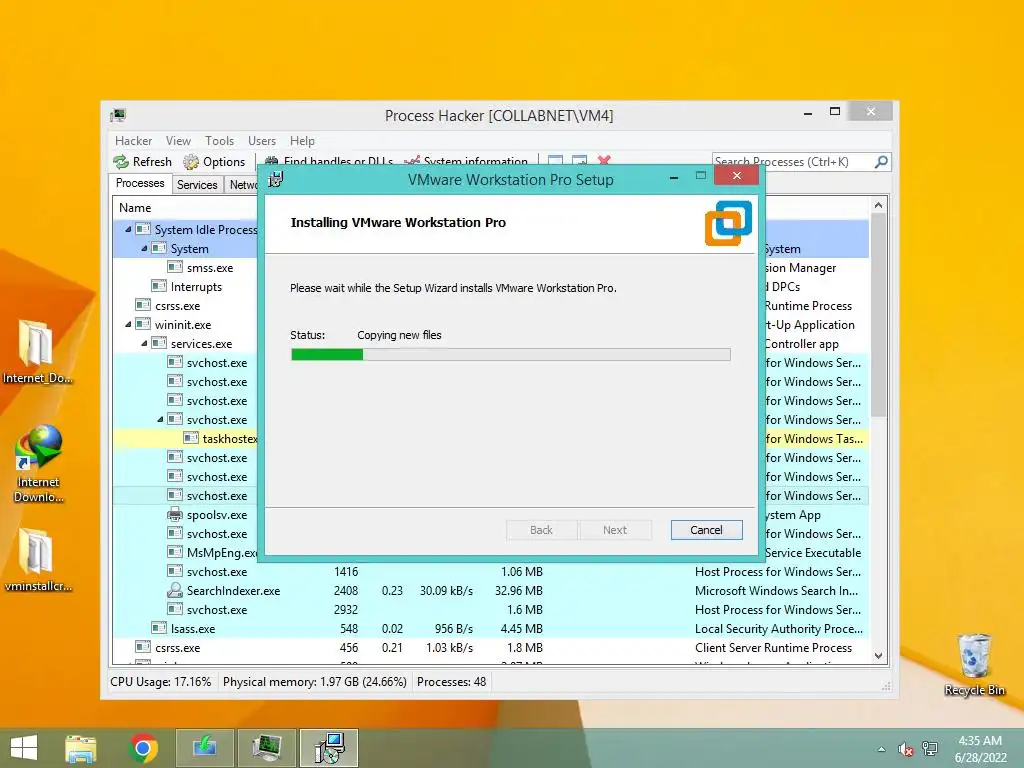The width and height of the screenshot is (1024, 768).
Task: Collapse the System Idle Process tree node
Action: pyautogui.click(x=128, y=229)
